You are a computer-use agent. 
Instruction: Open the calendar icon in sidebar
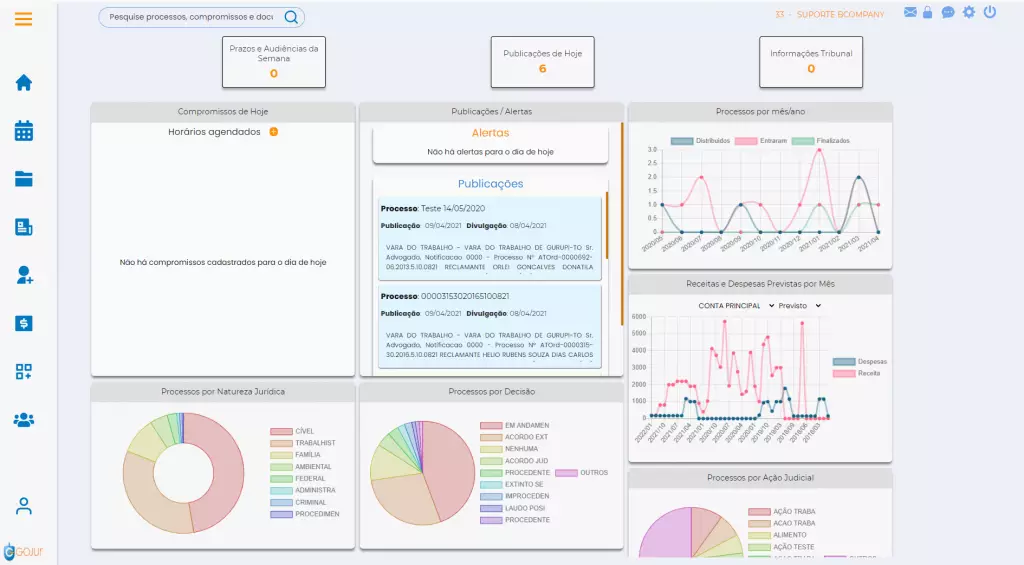point(24,131)
